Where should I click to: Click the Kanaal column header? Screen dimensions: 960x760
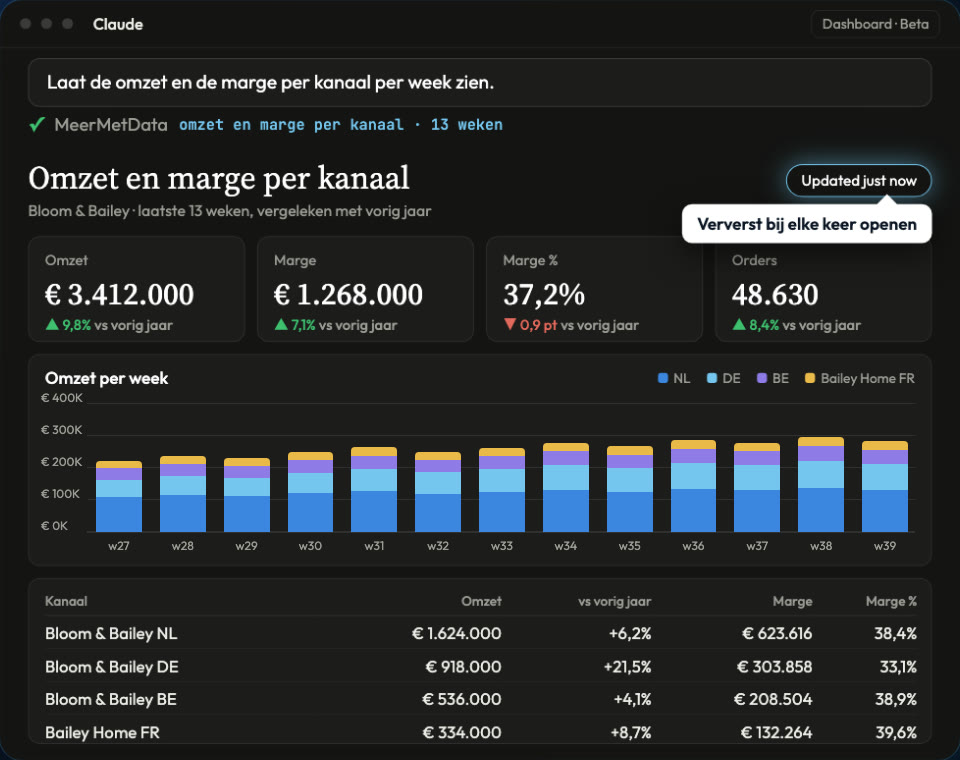pyautogui.click(x=66, y=601)
